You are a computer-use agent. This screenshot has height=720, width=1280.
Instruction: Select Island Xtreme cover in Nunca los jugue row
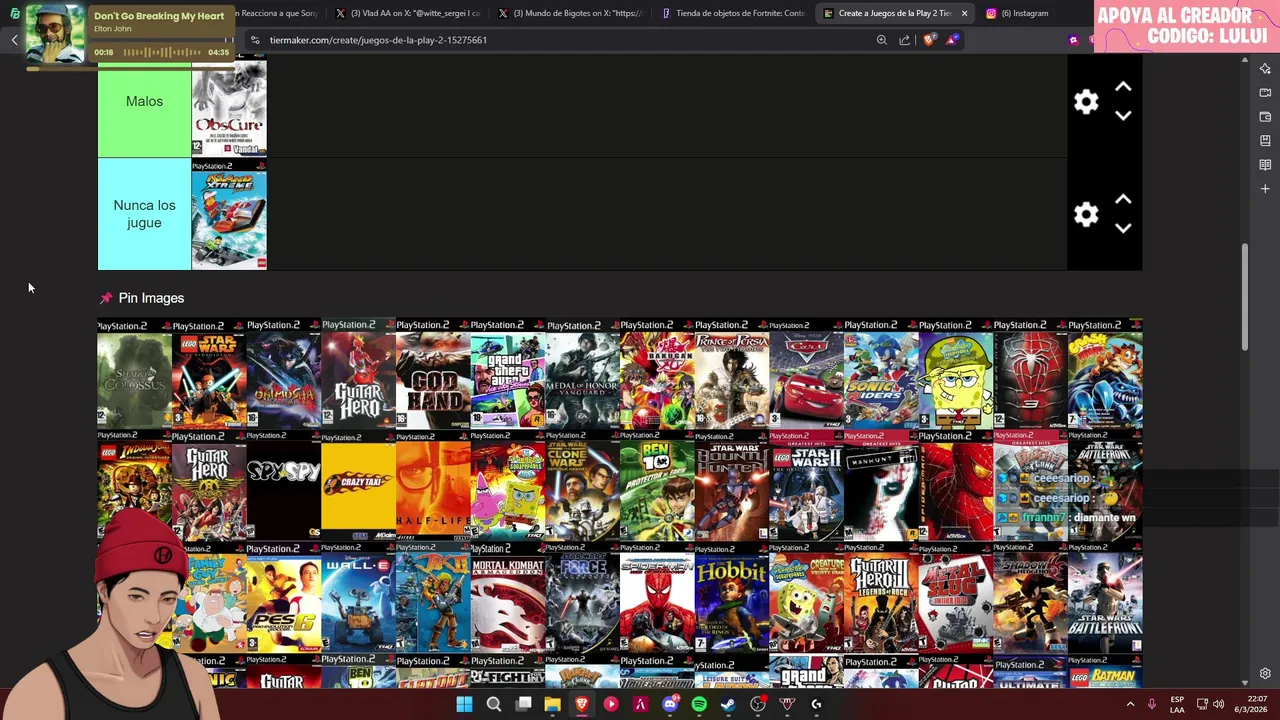pos(229,215)
